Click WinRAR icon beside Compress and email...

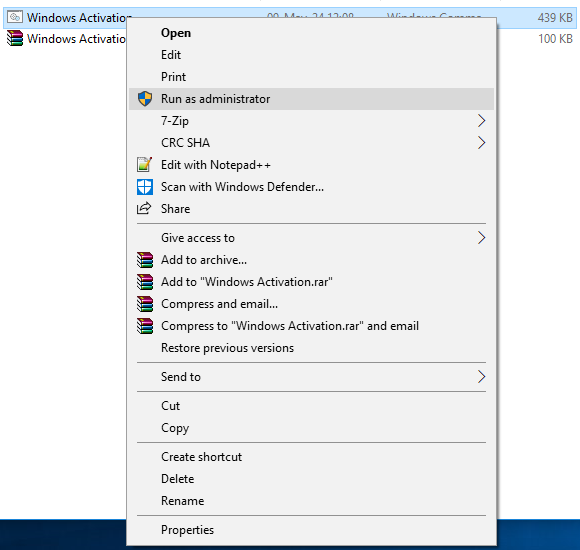coord(145,304)
